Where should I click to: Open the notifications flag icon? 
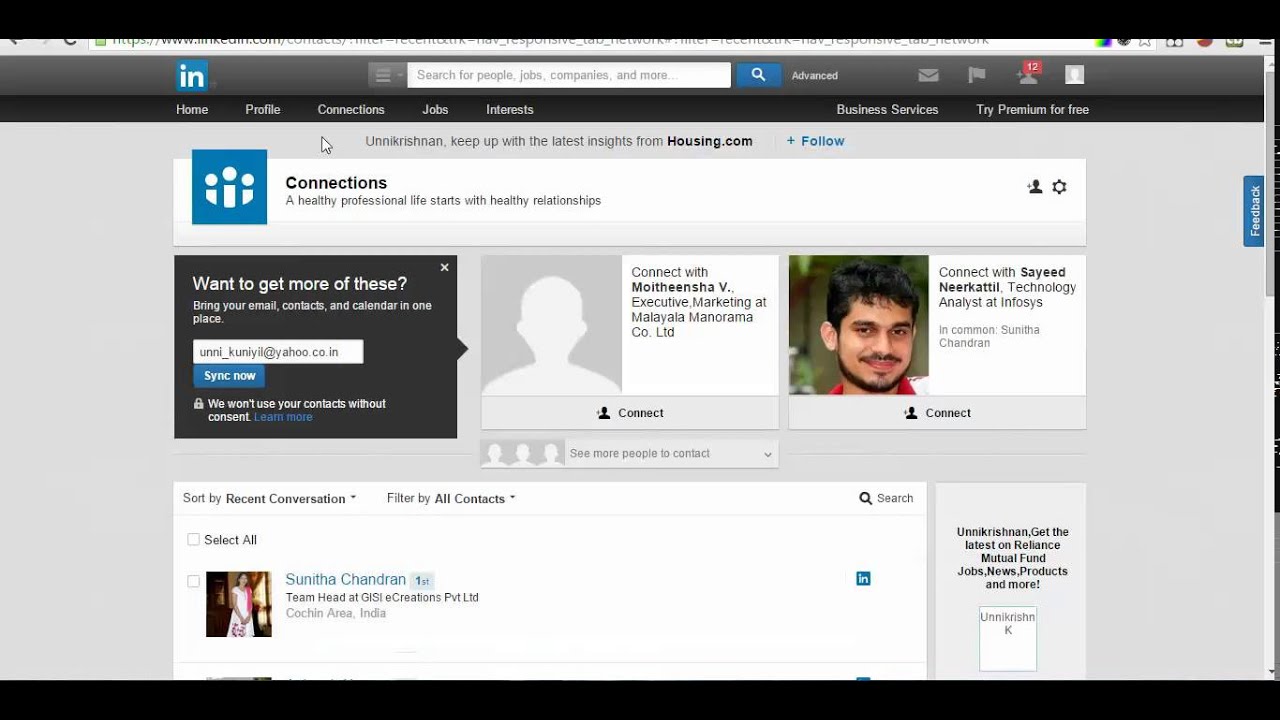977,75
